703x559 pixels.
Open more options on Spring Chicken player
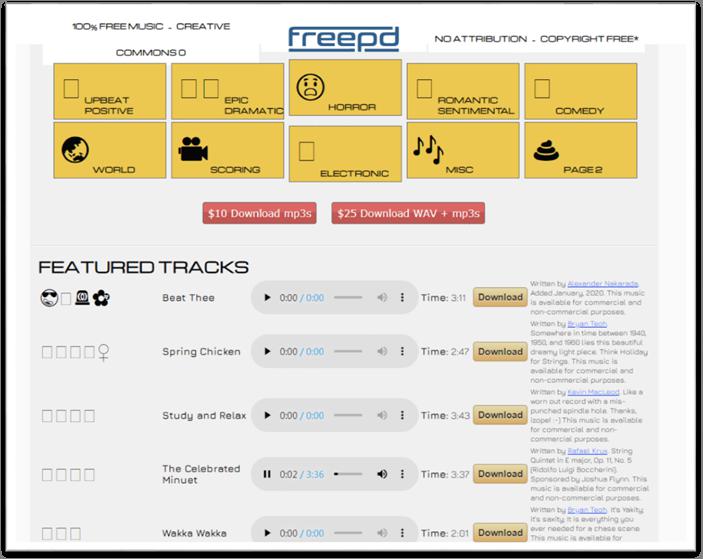(402, 351)
